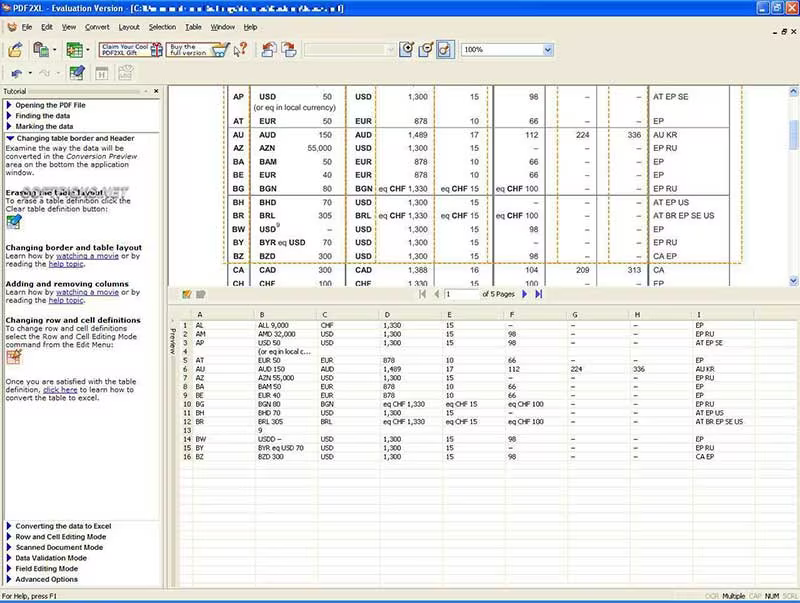
Task: Click the edit-table icon on the preview bar
Action: coord(187,294)
